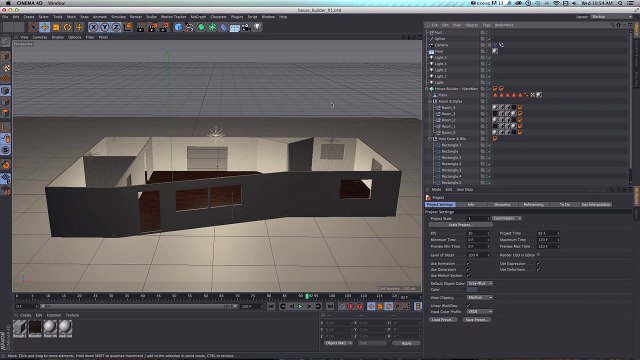Open the Simulate menu
Viewport: 640px width, 360px height.
[x=118, y=17]
